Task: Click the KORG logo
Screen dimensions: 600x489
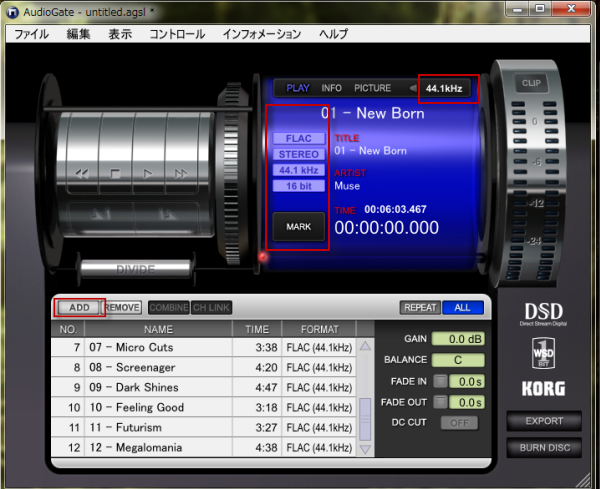Action: pos(543,388)
